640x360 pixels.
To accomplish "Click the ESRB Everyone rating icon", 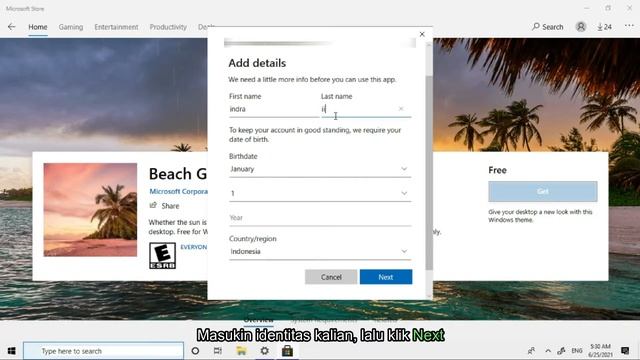I will coord(162,256).
